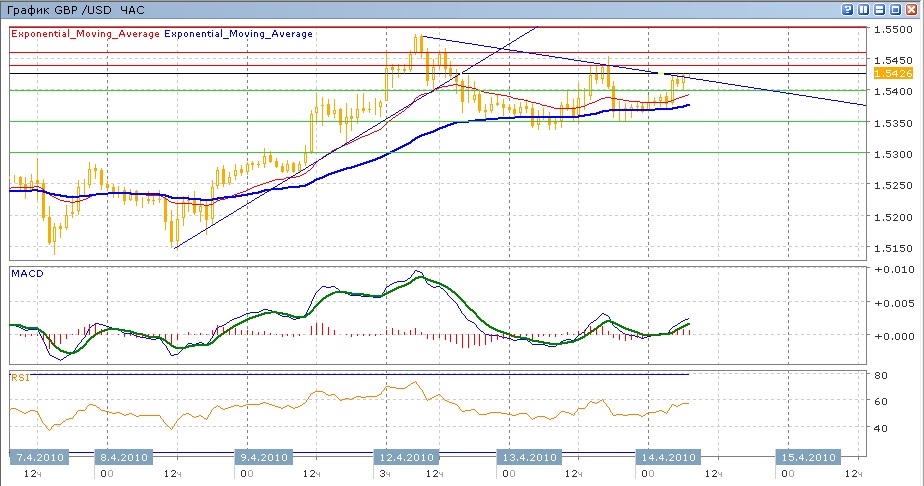
Task: Select the 15.4.2010 date marker
Action: tap(807, 457)
